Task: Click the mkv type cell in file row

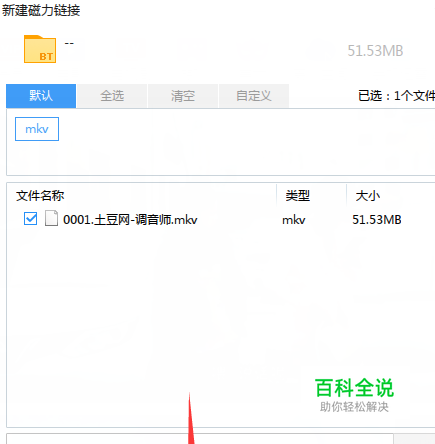Action: [x=294, y=220]
